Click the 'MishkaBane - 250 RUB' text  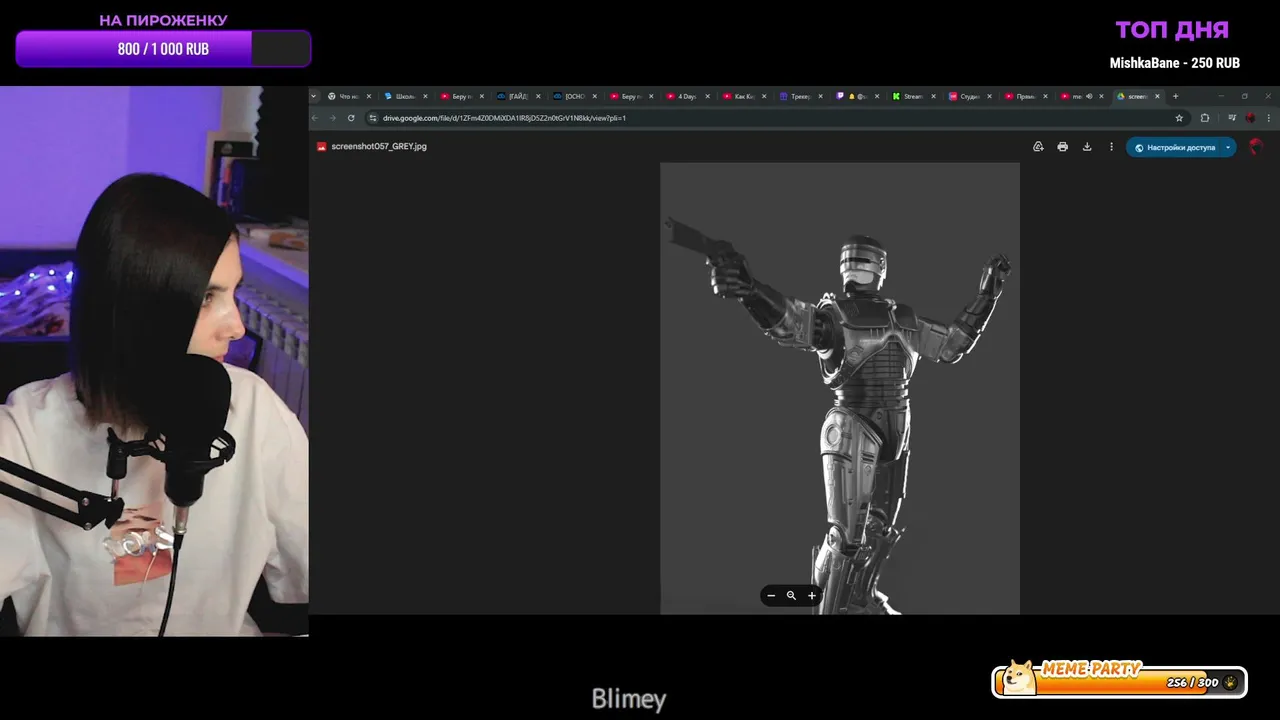pos(1175,63)
